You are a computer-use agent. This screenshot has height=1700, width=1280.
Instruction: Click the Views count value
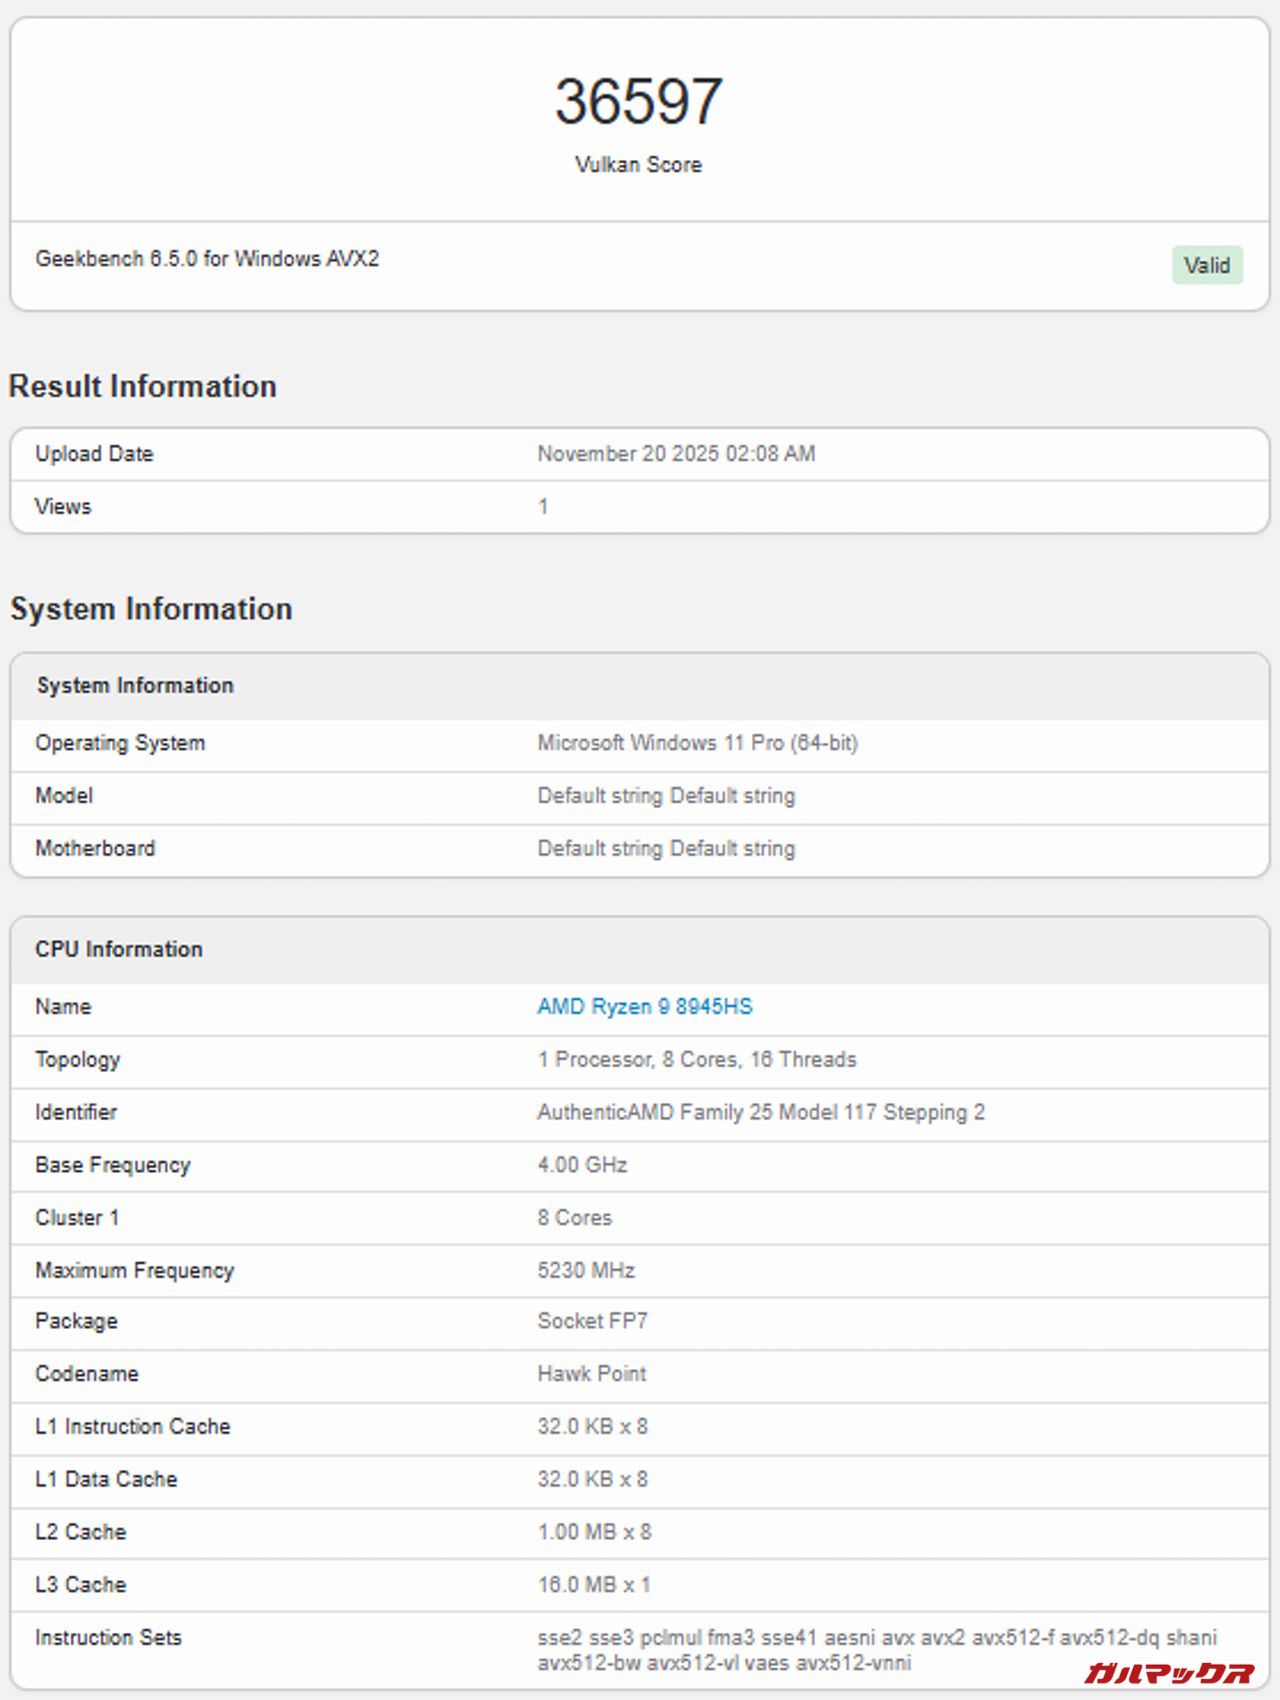click(543, 507)
